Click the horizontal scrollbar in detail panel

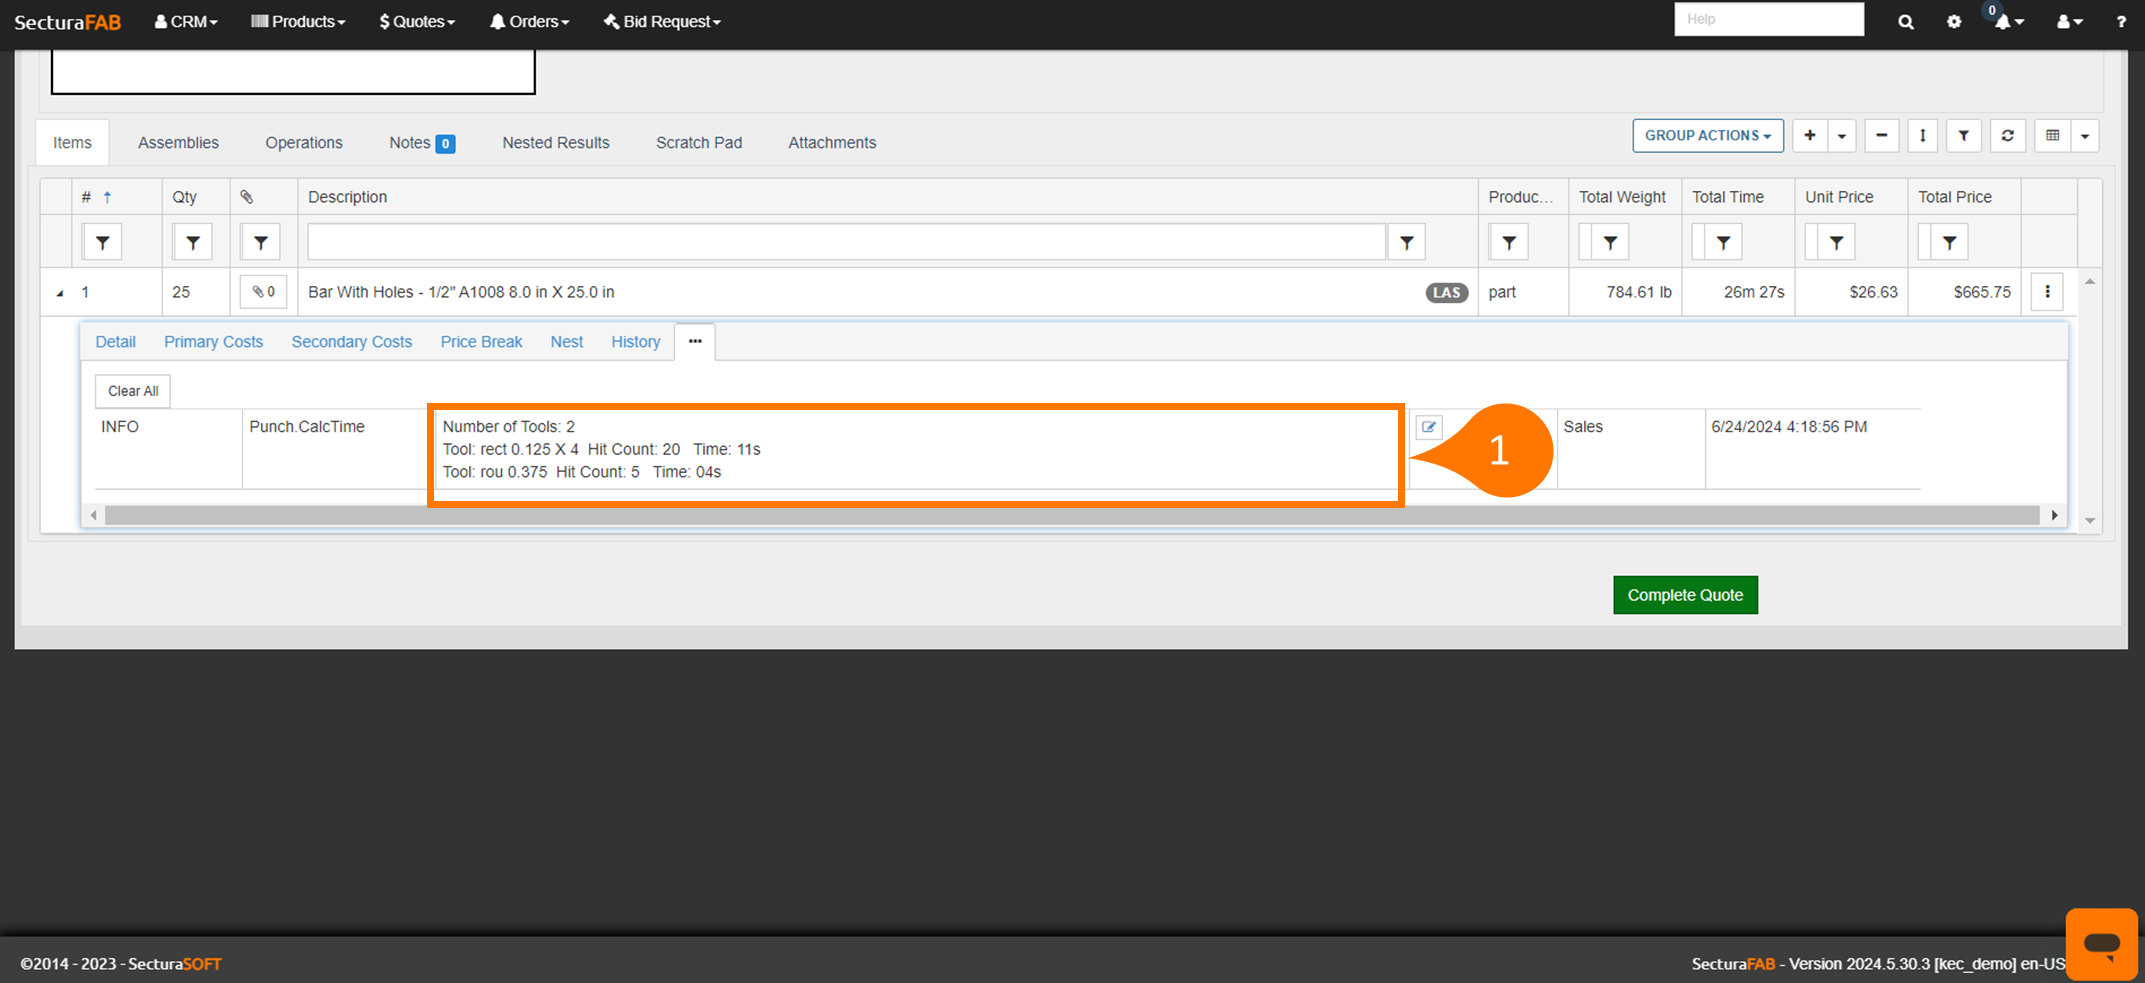pos(1070,515)
